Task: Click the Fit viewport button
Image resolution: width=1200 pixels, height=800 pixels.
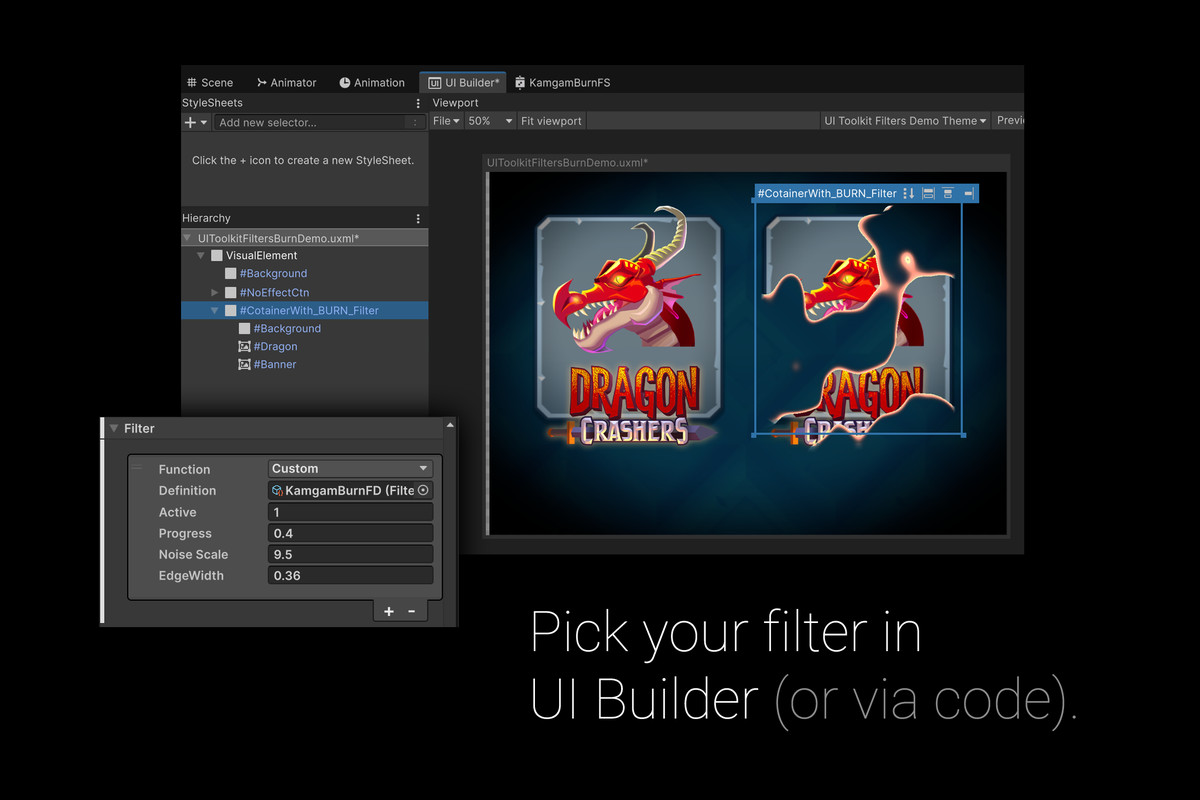Action: pos(550,120)
